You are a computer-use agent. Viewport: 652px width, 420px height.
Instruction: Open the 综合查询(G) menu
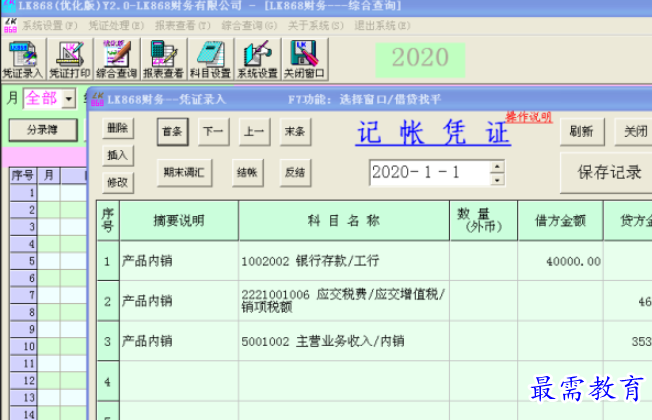[x=249, y=26]
